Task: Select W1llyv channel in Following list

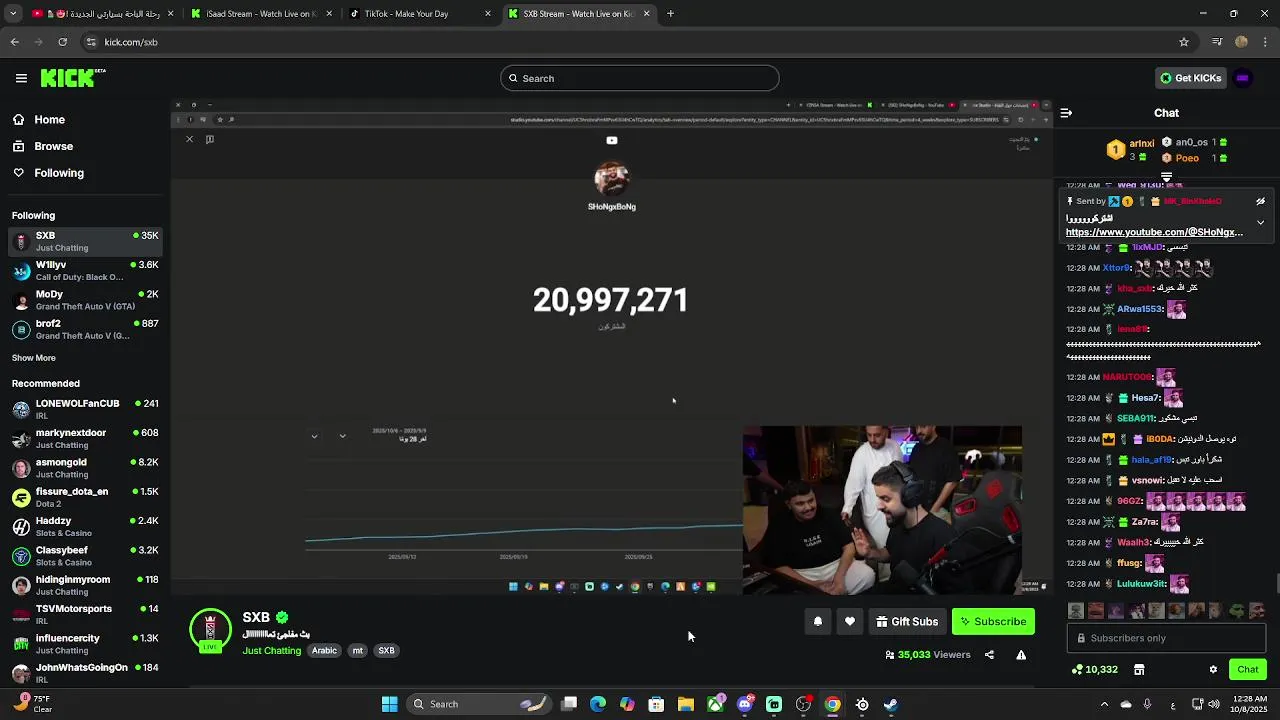Action: tap(85, 271)
